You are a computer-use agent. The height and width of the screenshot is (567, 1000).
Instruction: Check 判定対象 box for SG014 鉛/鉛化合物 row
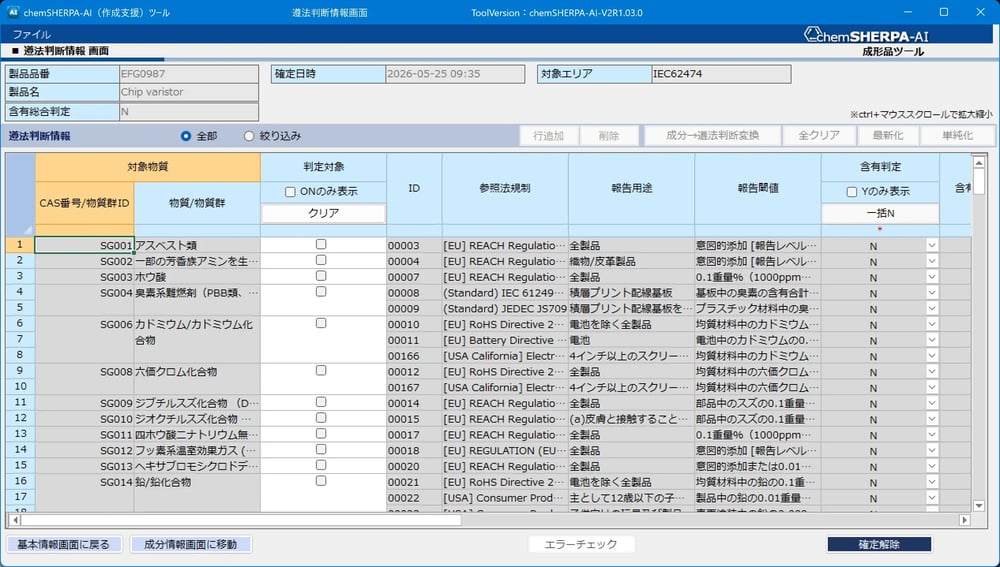point(321,481)
